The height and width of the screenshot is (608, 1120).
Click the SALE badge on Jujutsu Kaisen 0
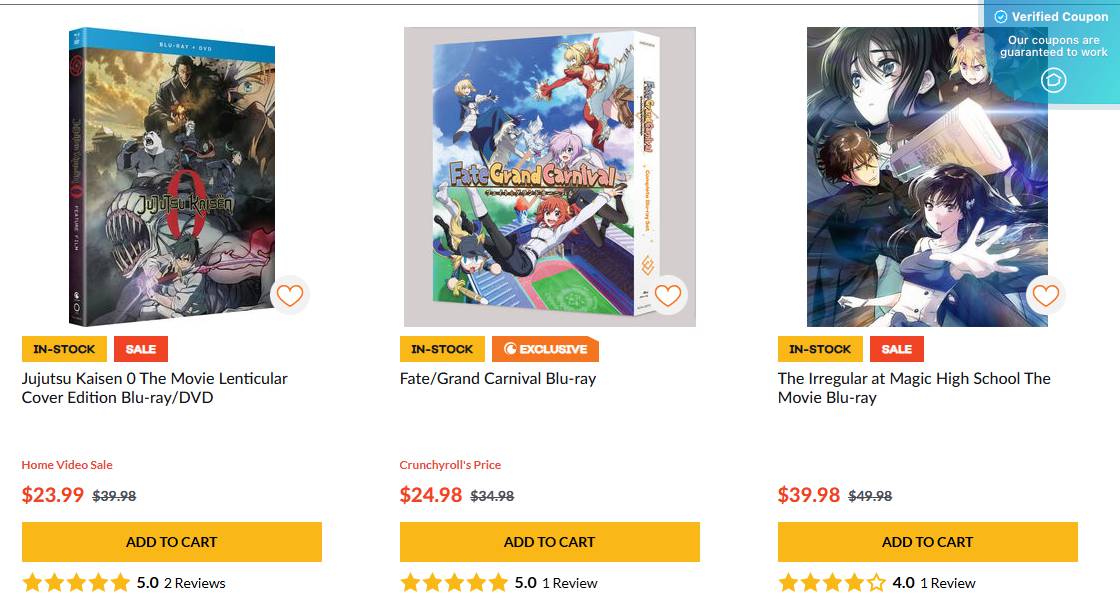140,349
